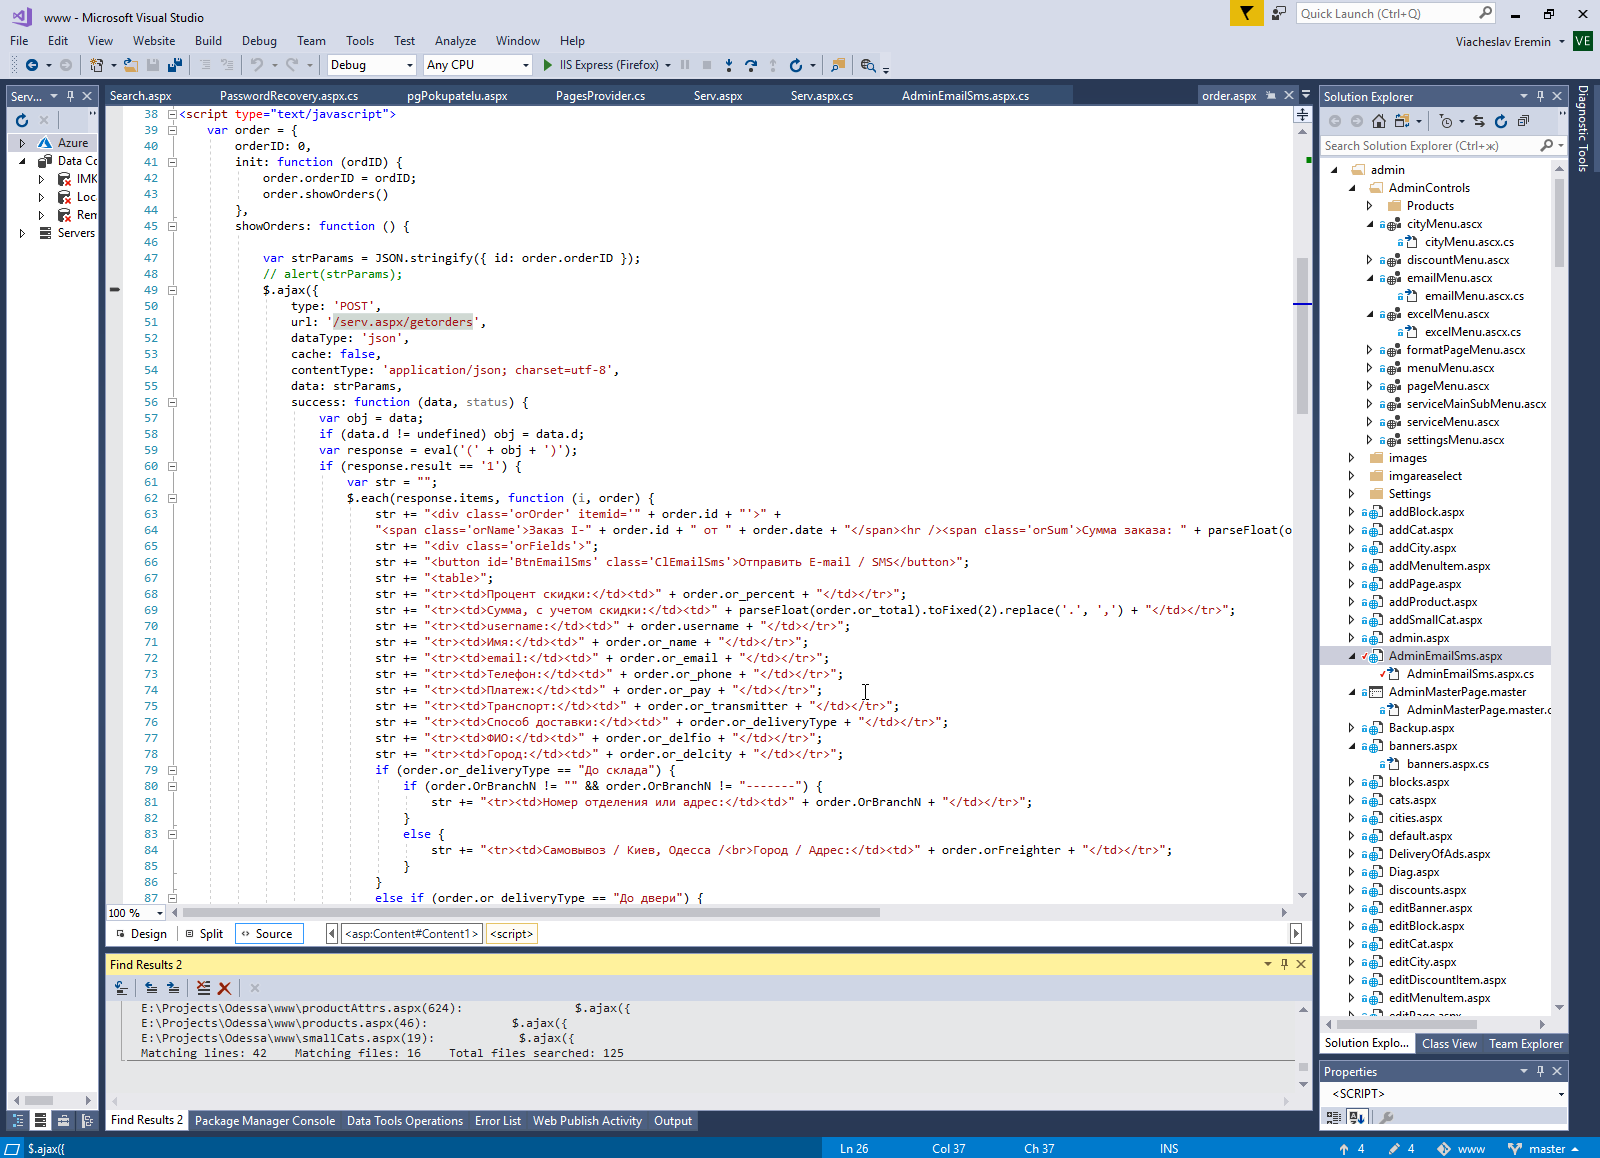Click the Save All toolbar icon
The image size is (1600, 1158).
[175, 65]
